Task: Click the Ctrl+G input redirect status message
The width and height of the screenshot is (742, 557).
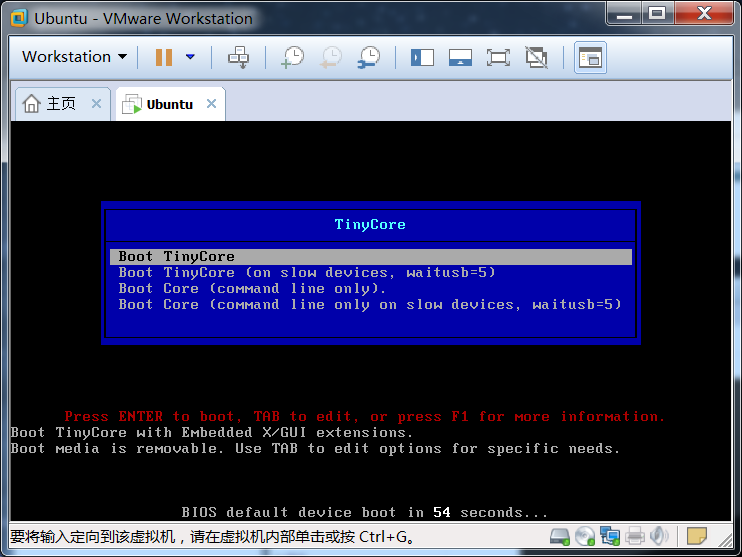Action: (212, 537)
